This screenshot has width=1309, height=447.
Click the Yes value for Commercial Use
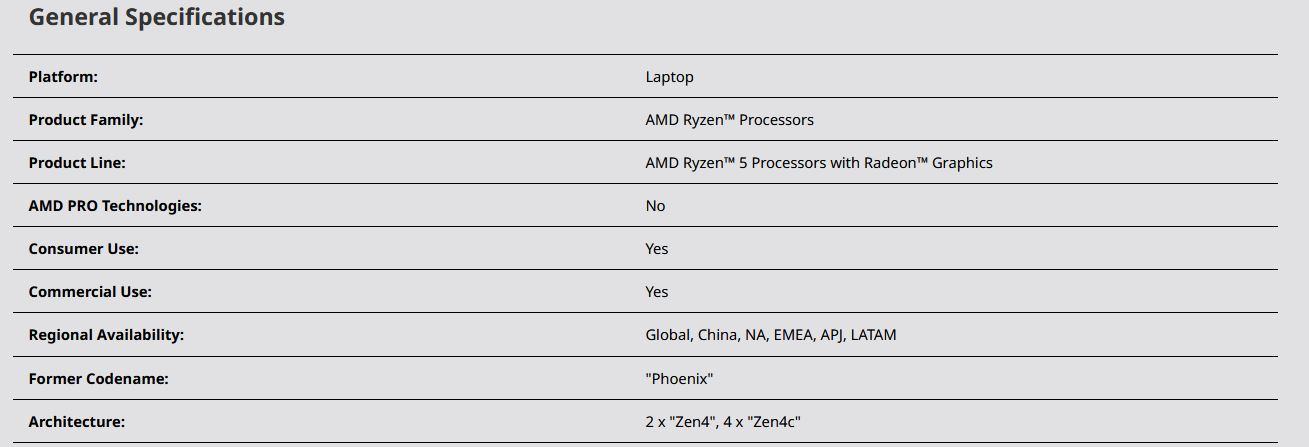point(657,292)
